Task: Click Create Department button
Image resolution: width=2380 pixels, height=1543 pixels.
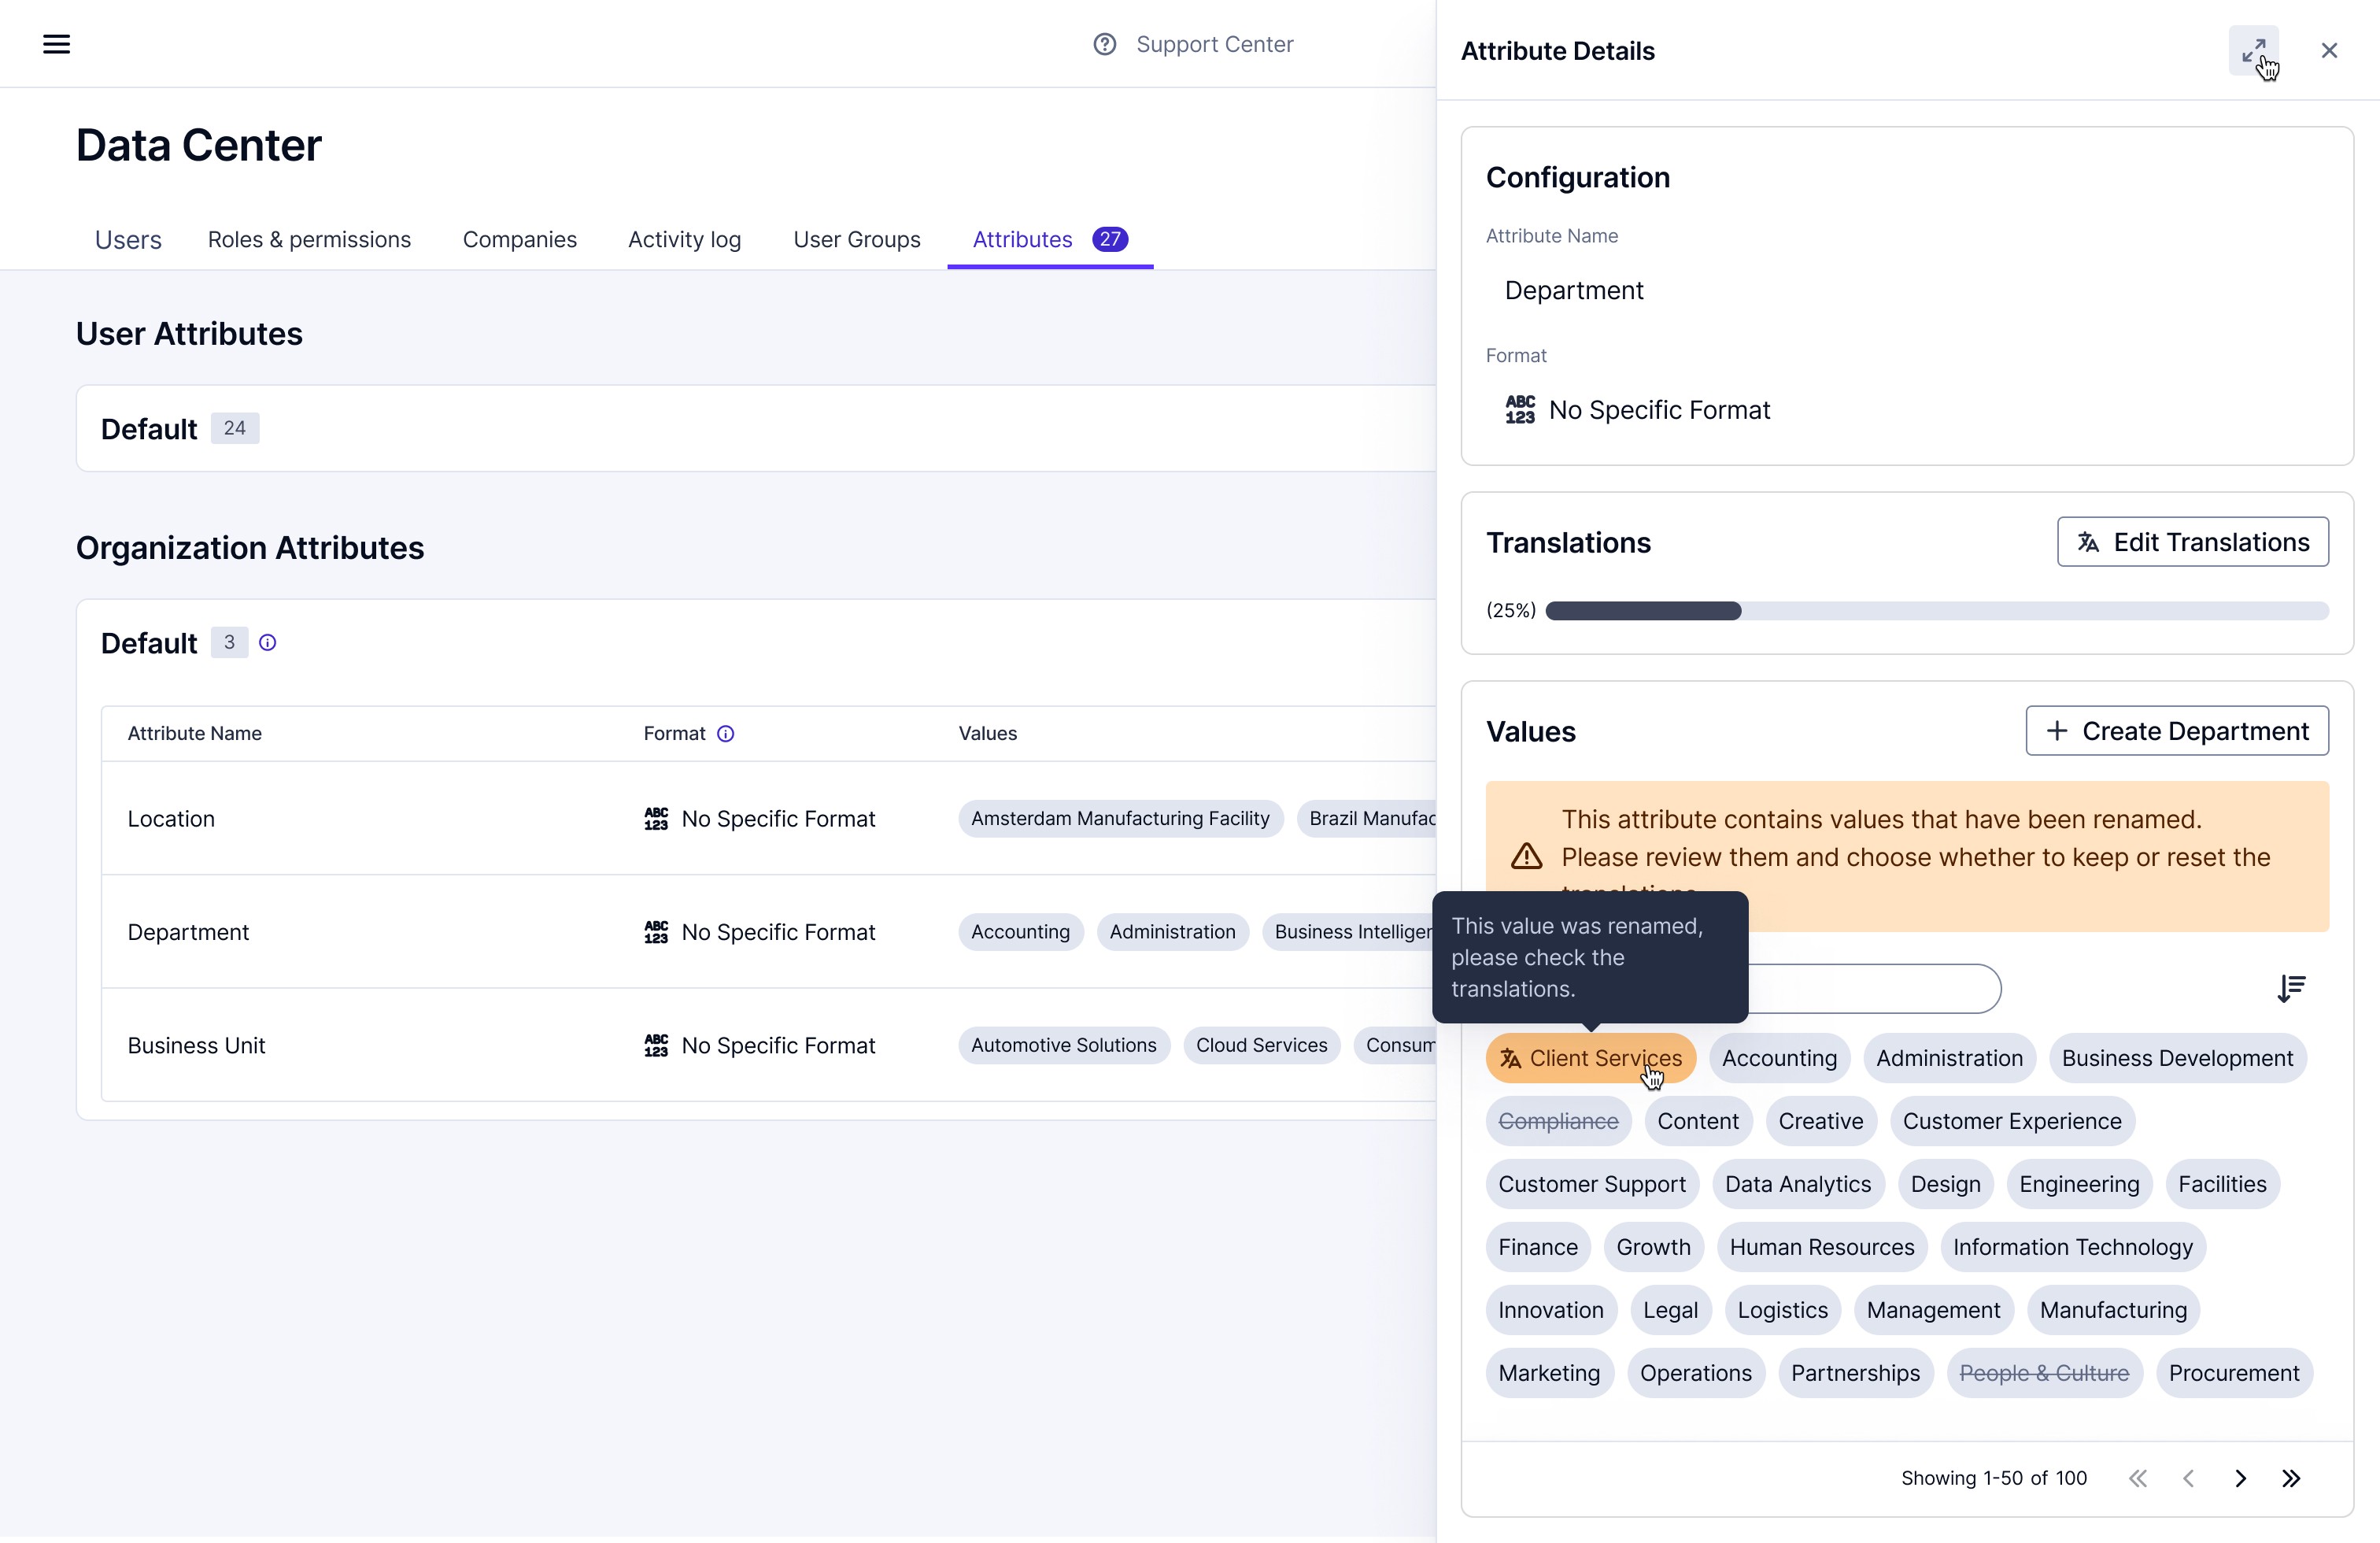Action: [2176, 731]
